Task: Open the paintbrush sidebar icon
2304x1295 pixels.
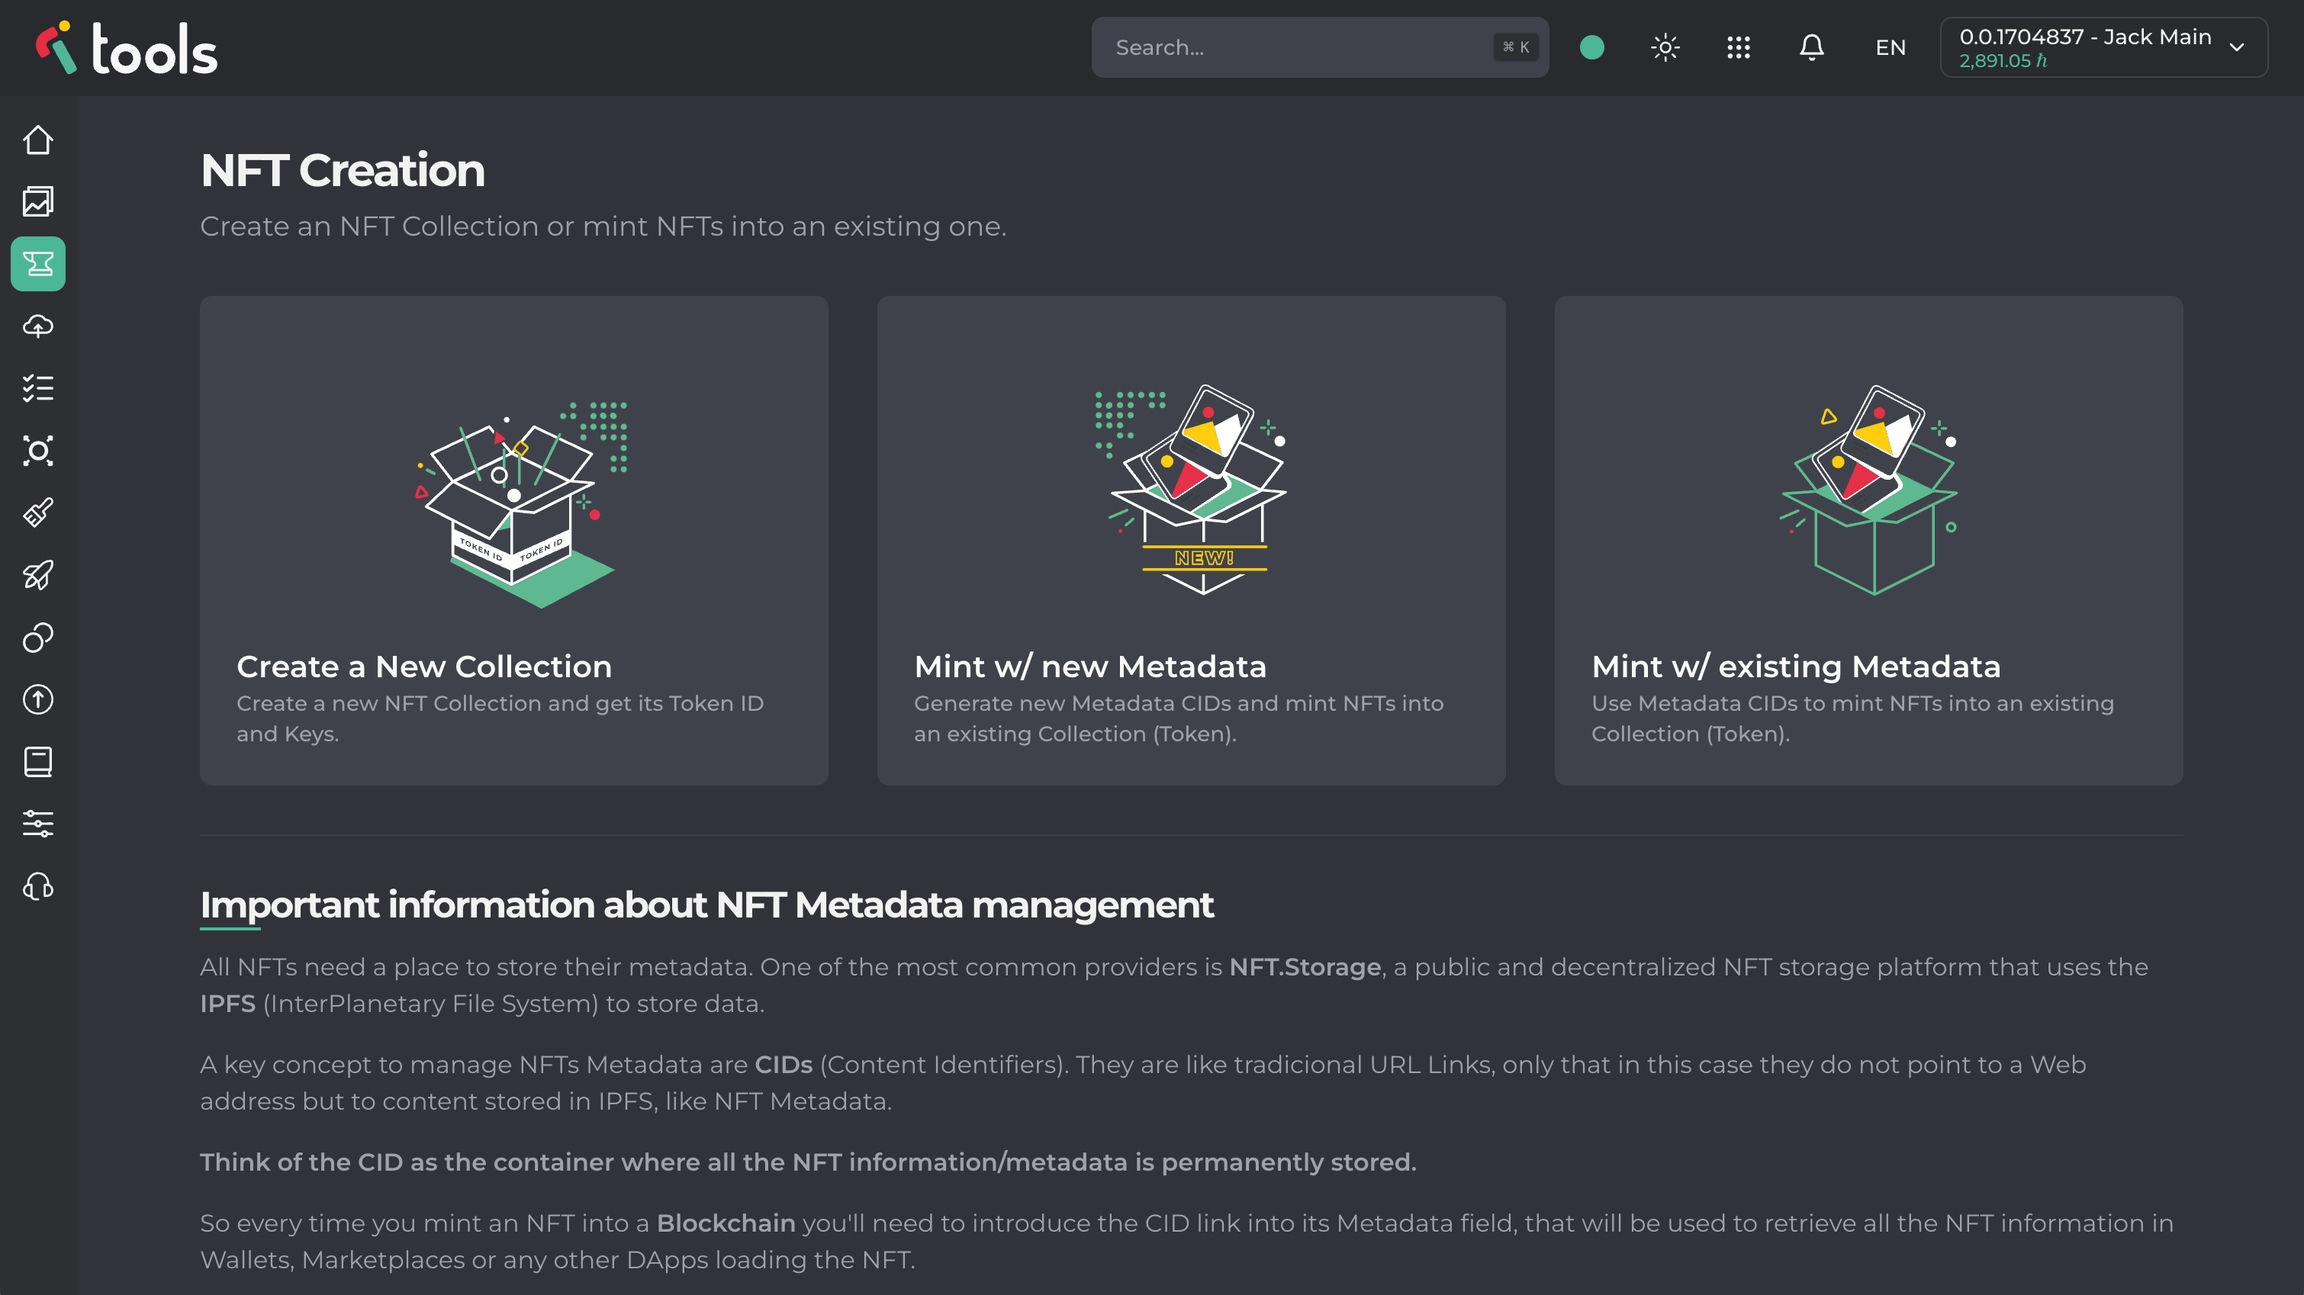Action: pos(38,513)
